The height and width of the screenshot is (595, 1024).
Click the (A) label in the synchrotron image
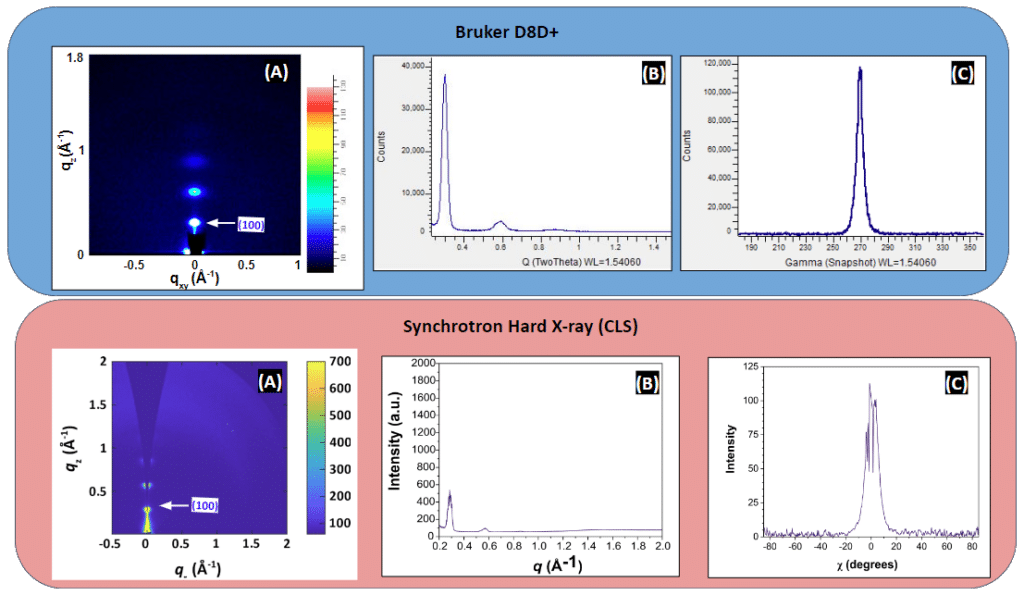(270, 381)
